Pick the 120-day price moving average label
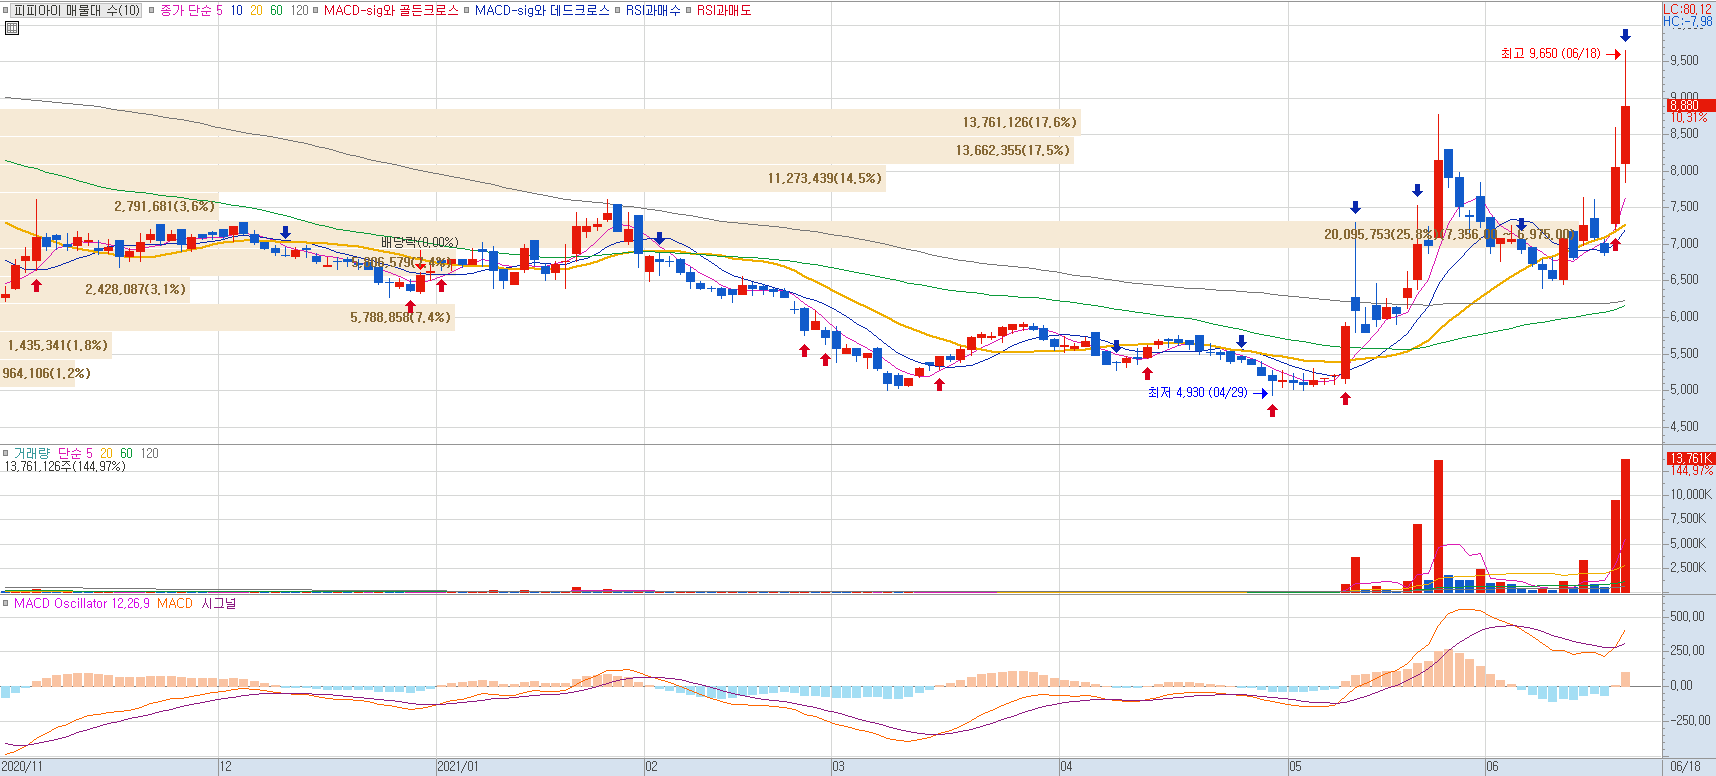1716x776 pixels. click(299, 10)
